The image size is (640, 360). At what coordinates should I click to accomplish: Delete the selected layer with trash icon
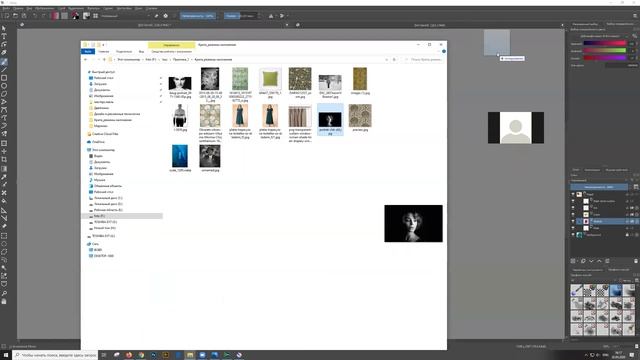[x=636, y=261]
